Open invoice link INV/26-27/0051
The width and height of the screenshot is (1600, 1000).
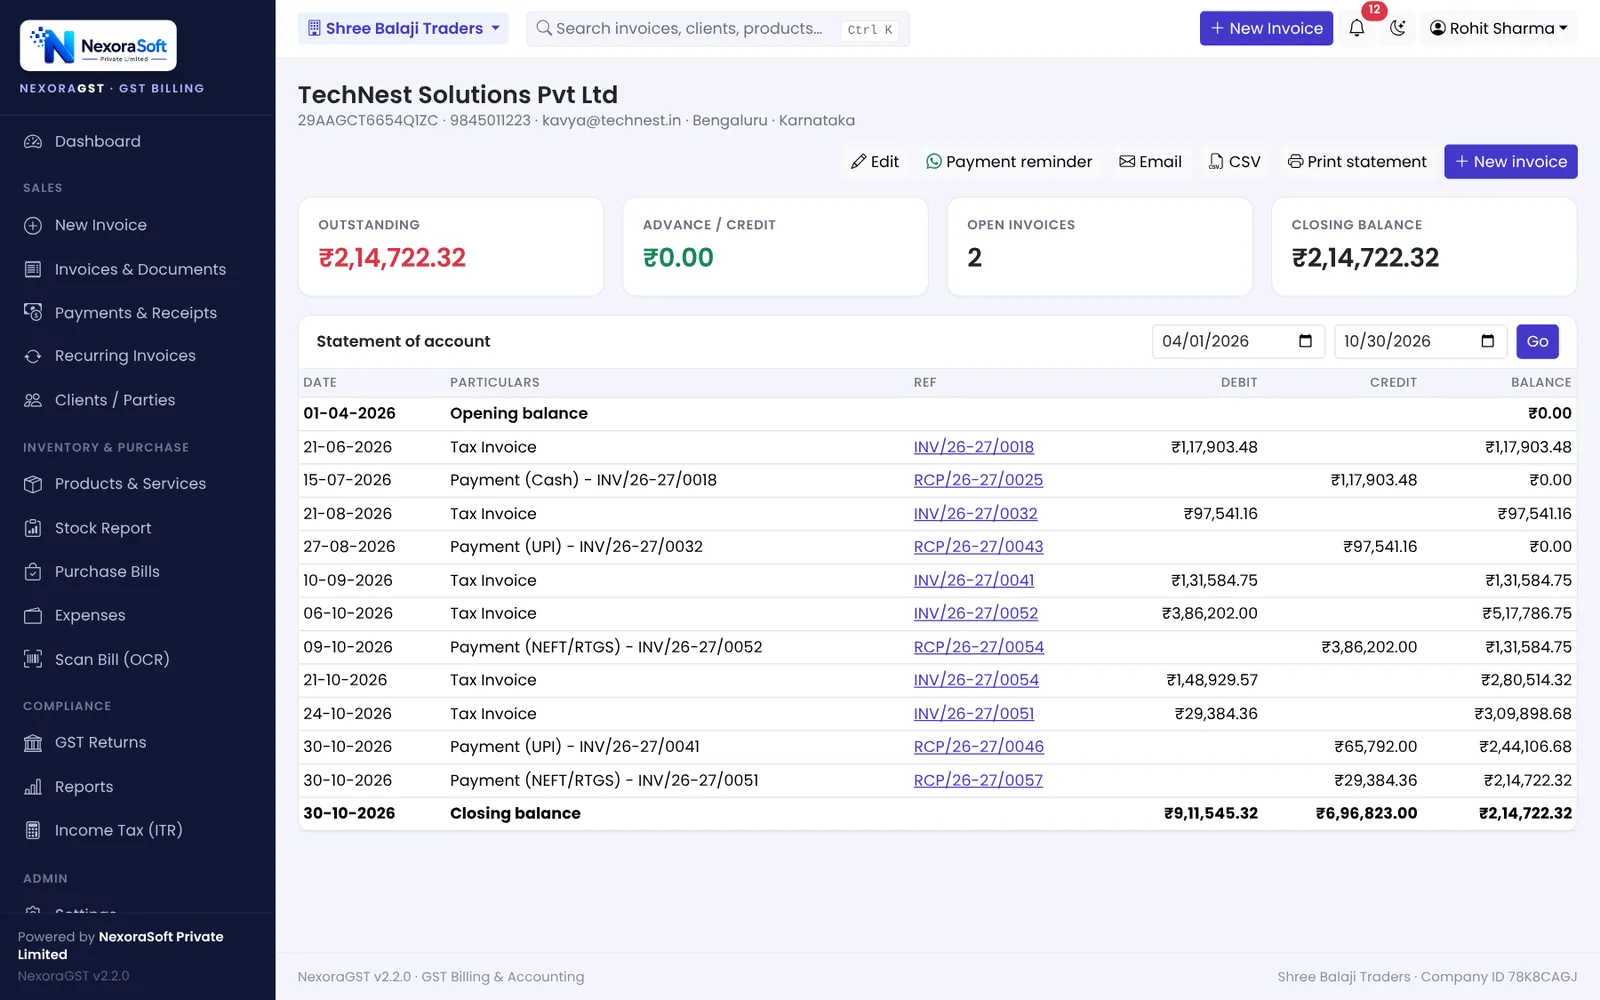(x=974, y=714)
